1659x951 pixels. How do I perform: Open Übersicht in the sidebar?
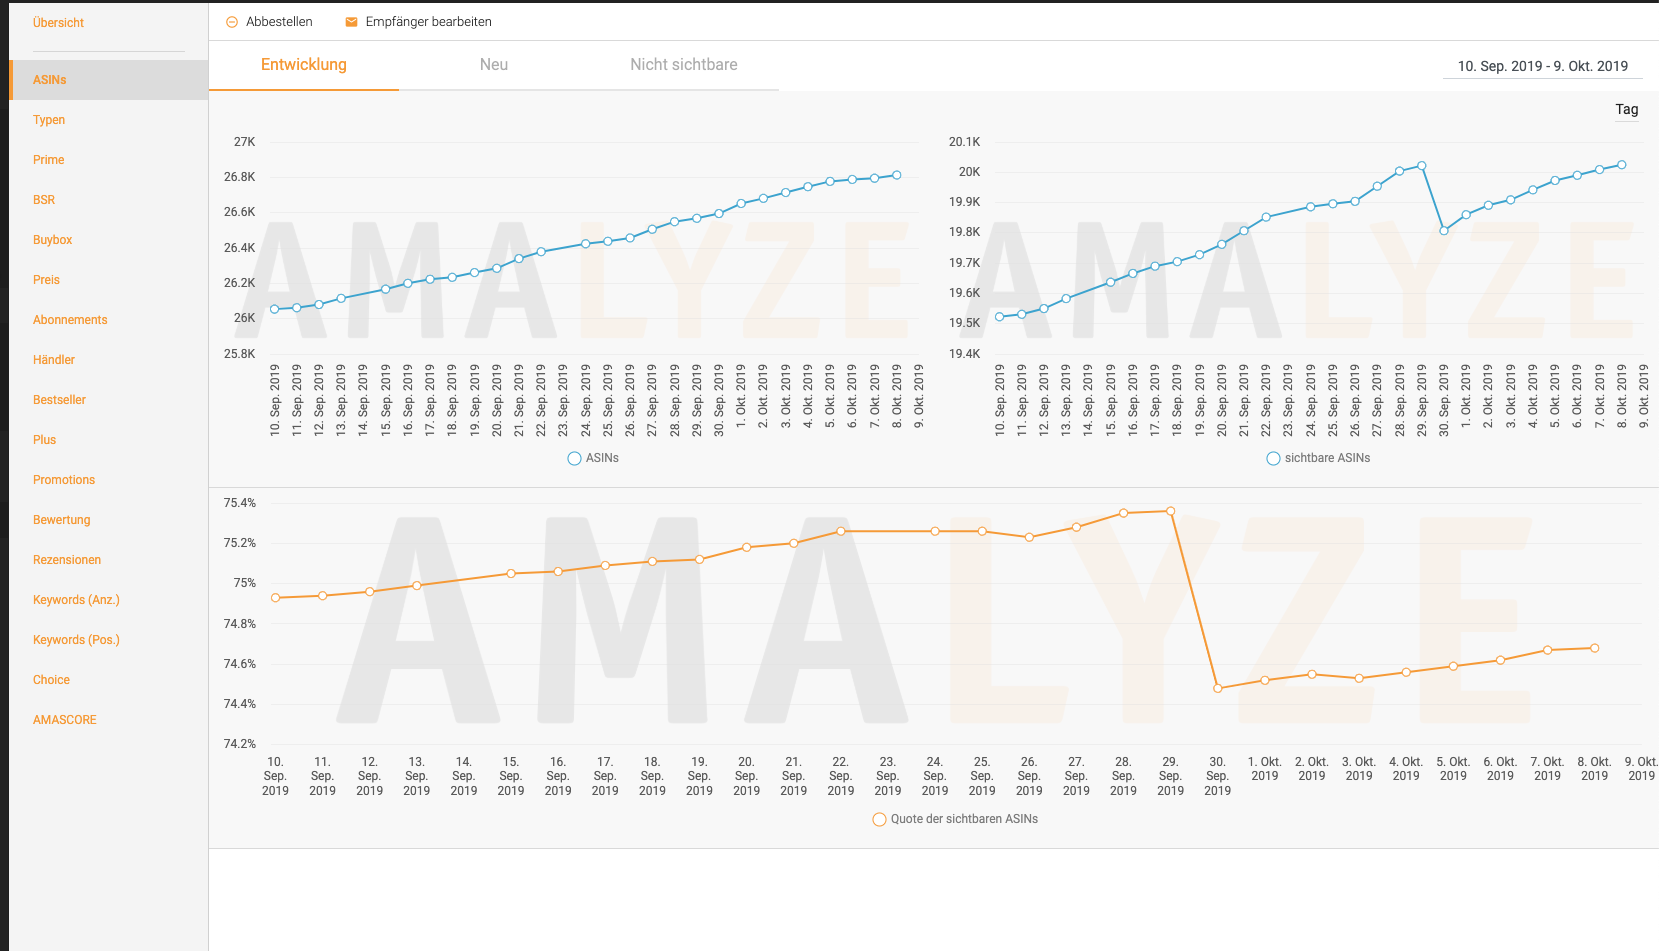pos(58,23)
